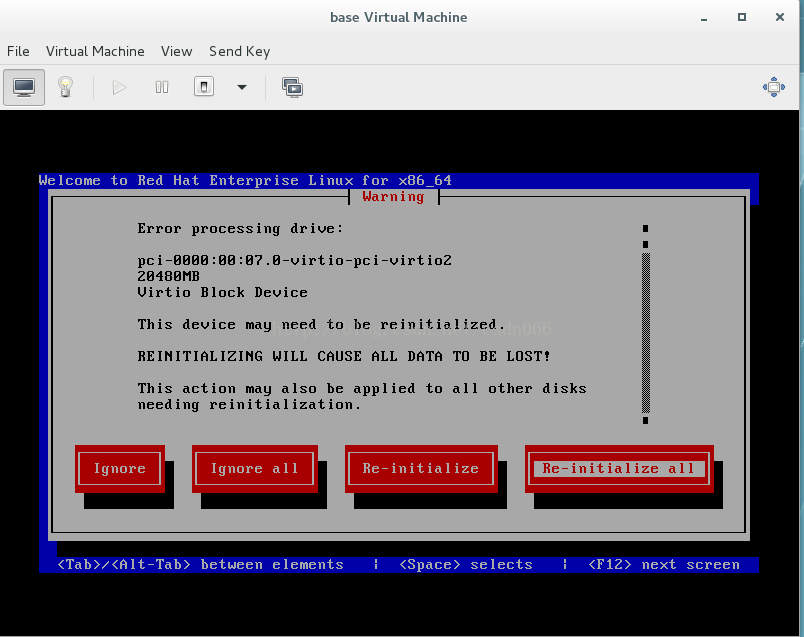The width and height of the screenshot is (804, 637).
Task: Click the scrollbar up marker in the dialog
Action: pos(646,228)
